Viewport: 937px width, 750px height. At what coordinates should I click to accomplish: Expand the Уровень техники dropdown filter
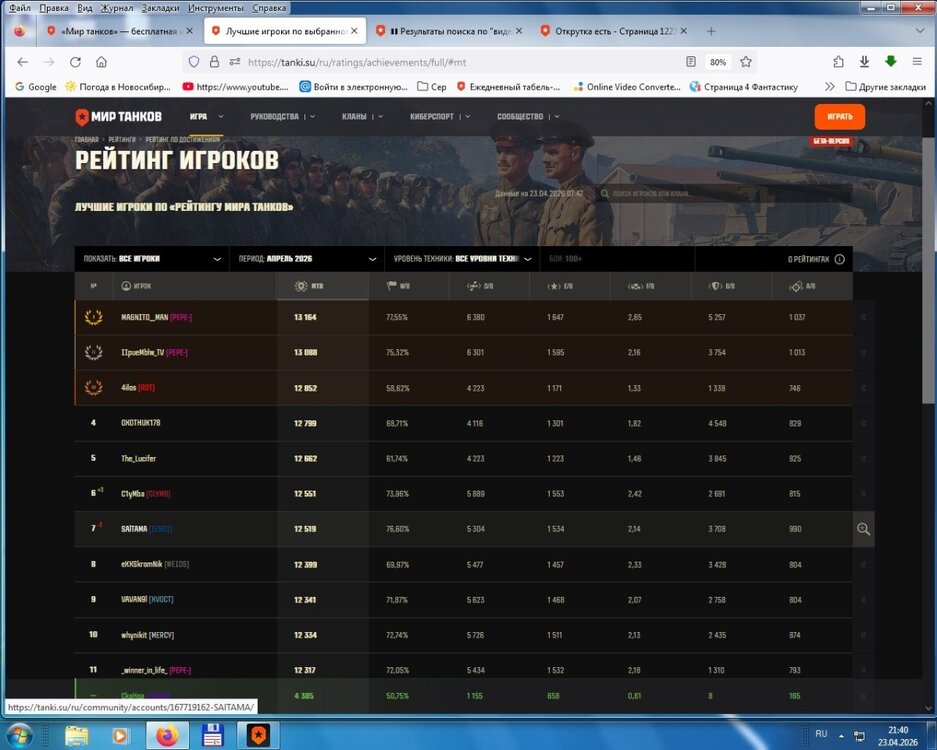(x=462, y=259)
